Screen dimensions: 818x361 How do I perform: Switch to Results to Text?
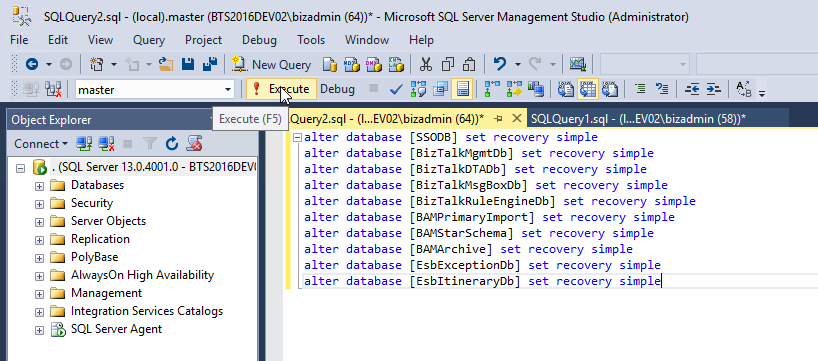tap(566, 90)
